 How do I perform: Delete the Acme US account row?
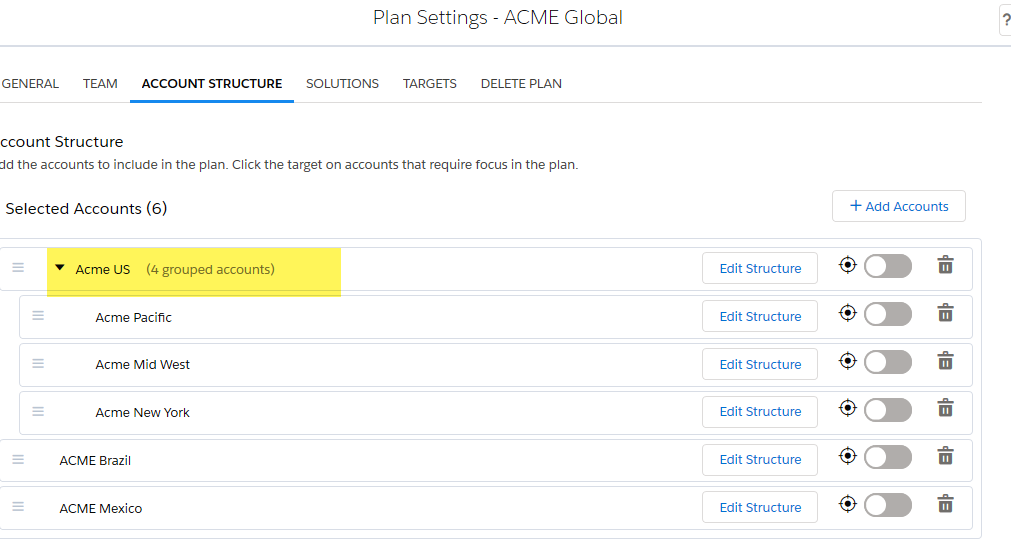tap(945, 265)
